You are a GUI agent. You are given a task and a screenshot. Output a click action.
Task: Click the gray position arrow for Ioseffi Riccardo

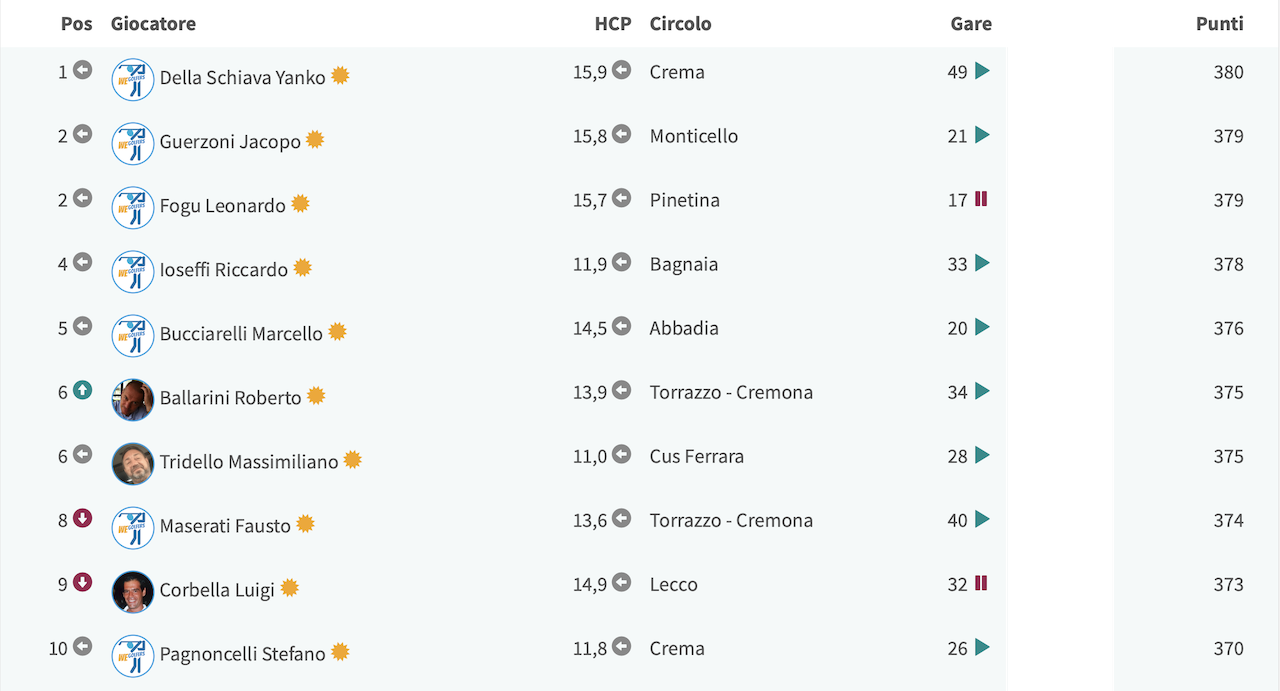pos(82,263)
